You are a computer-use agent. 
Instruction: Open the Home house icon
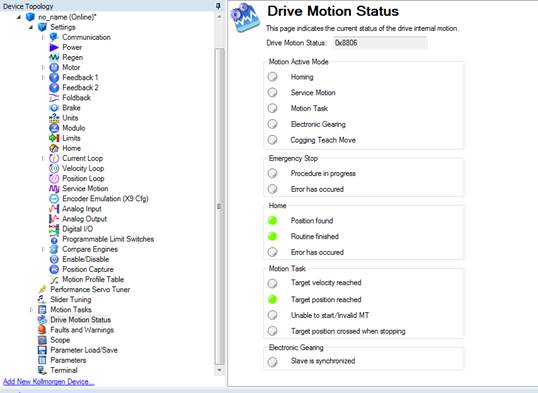click(x=54, y=148)
